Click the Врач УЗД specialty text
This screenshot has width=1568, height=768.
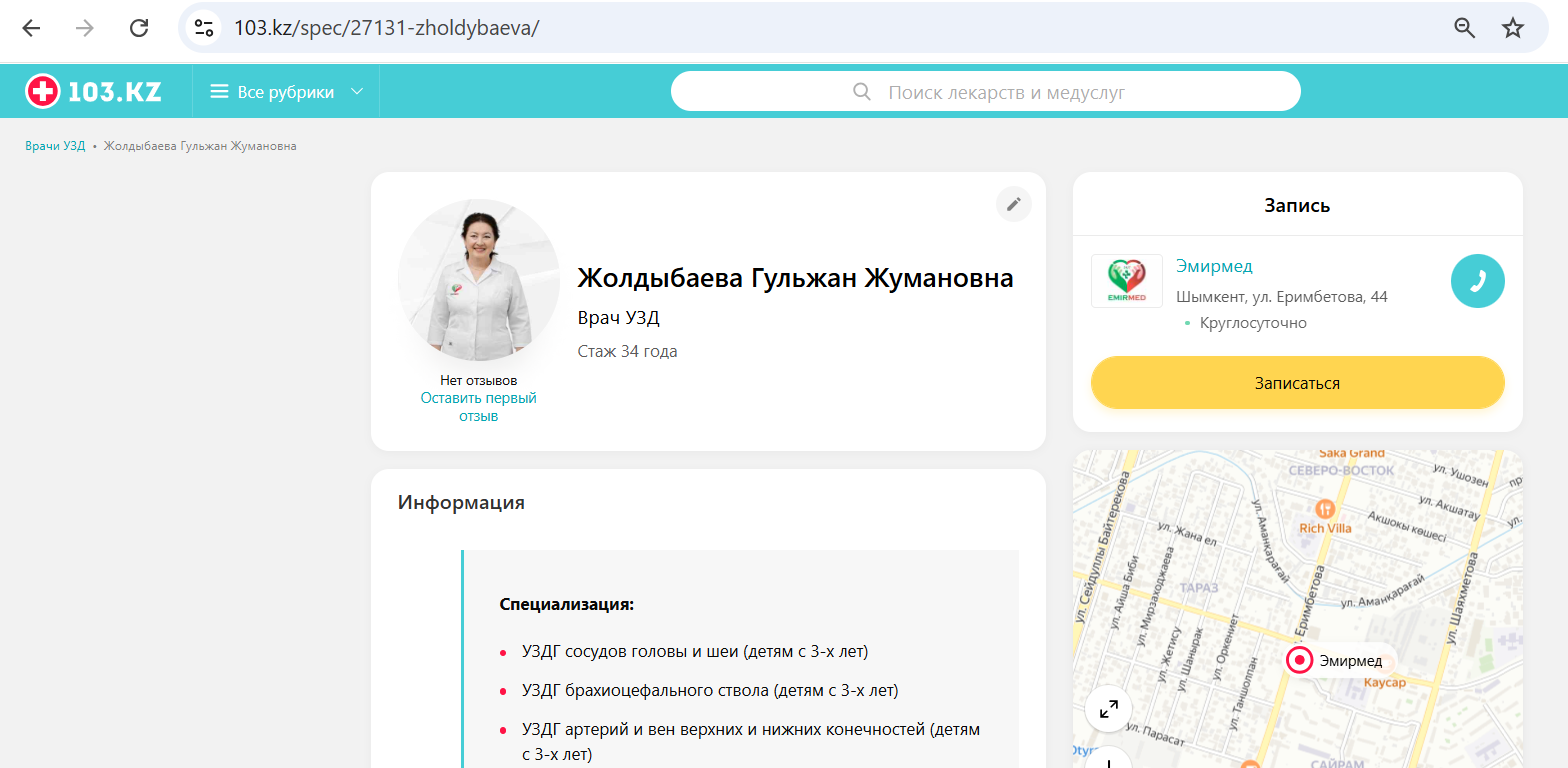[x=619, y=318]
